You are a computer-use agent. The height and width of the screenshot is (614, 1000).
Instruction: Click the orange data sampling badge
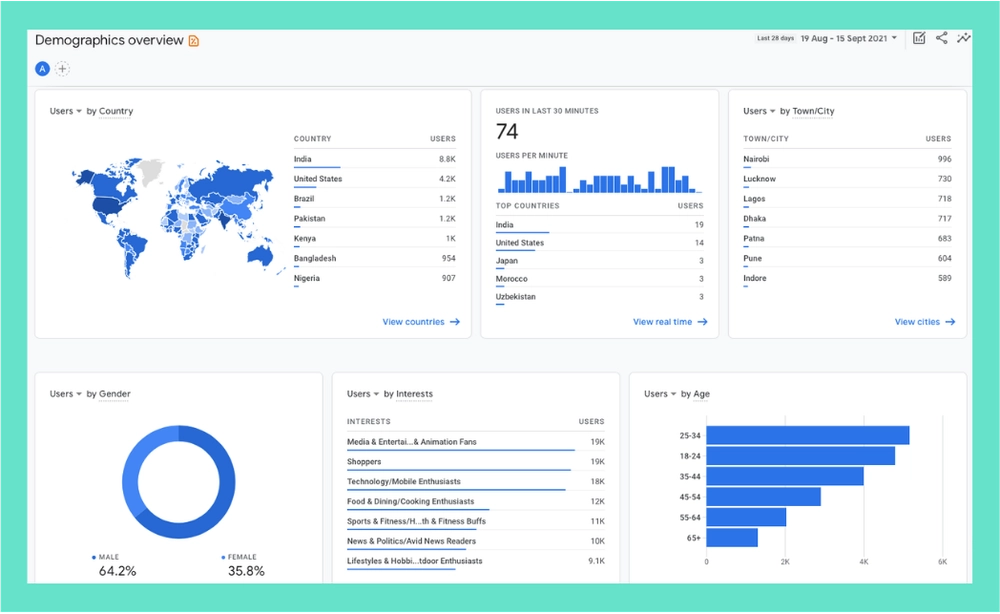coord(196,40)
